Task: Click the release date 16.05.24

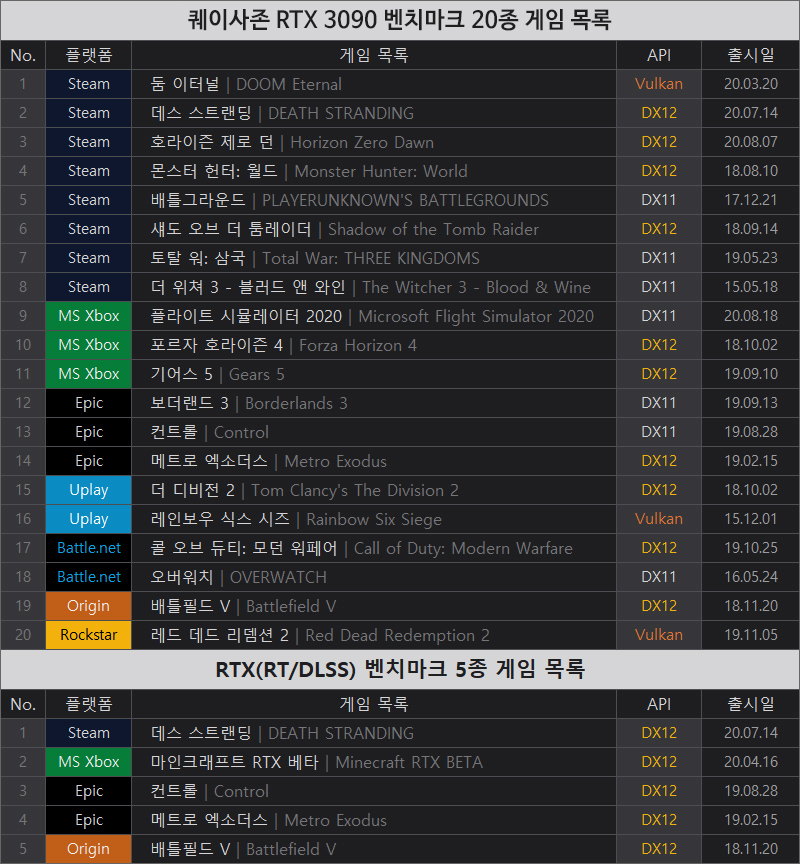Action: point(751,577)
